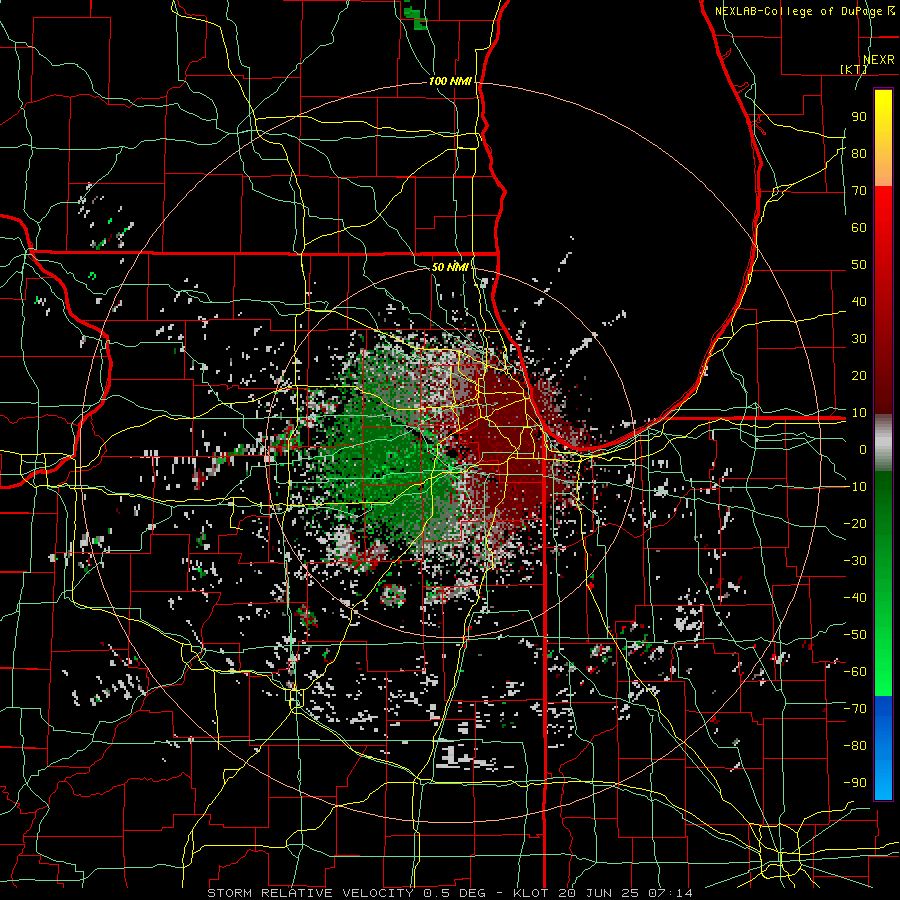Click the "NEXR" label above the scale
900x900 pixels.
[878, 60]
